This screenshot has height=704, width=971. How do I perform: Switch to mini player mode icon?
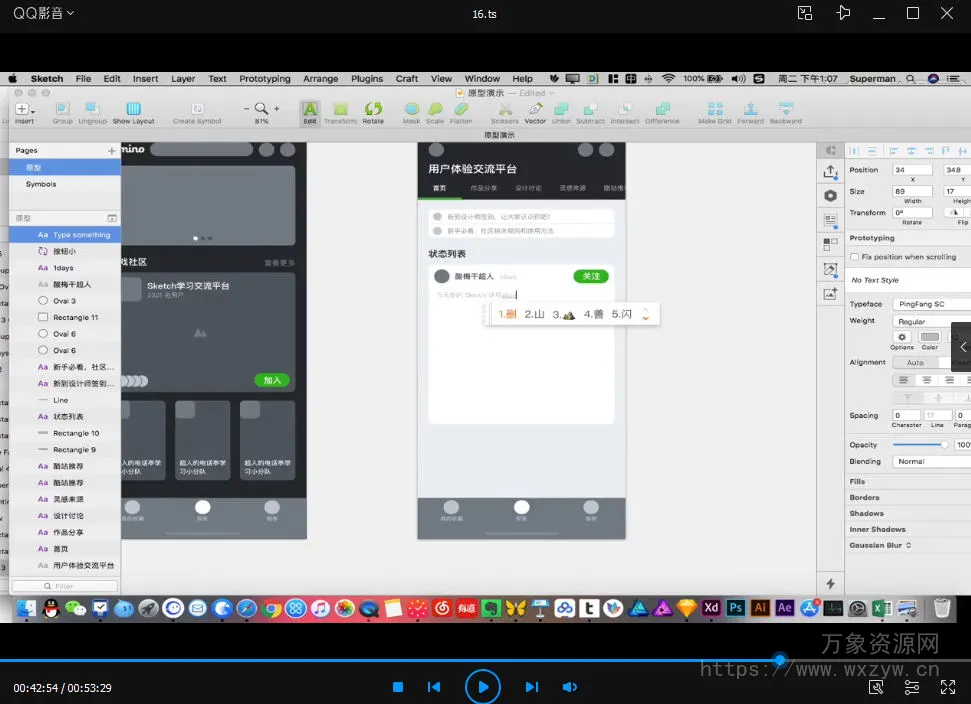[805, 13]
